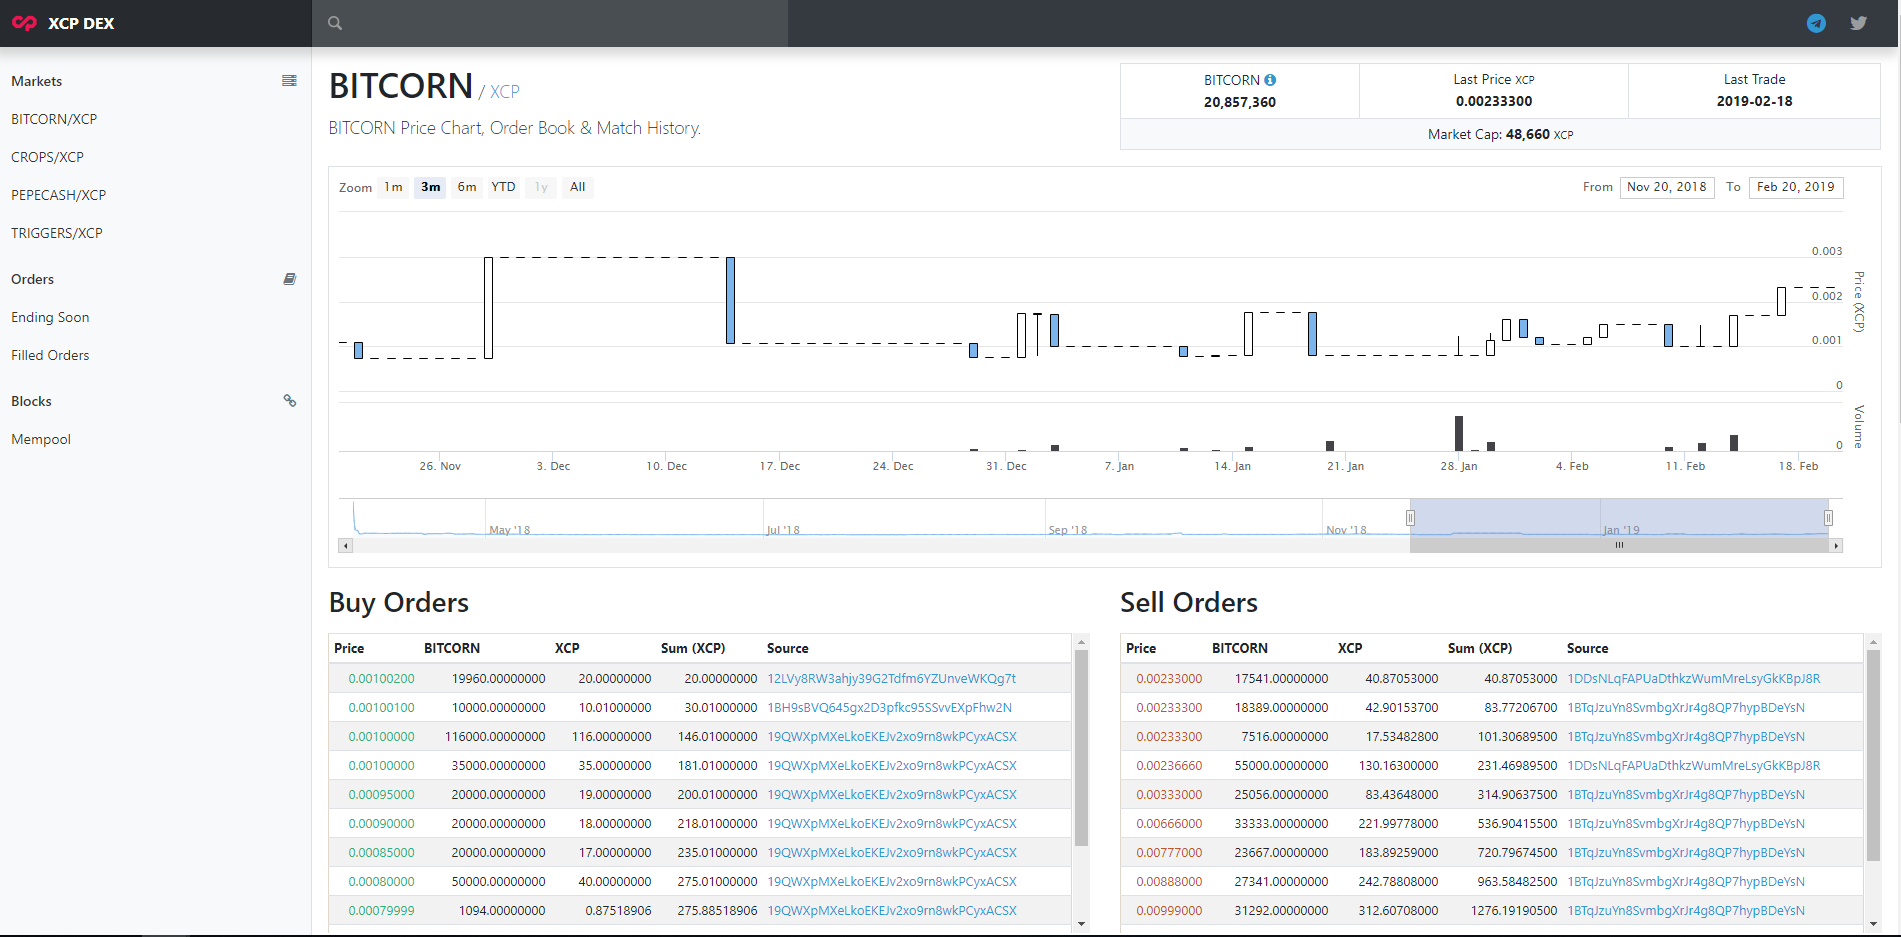Image resolution: width=1901 pixels, height=937 pixels.
Task: Click BITCORN supply 20,857,360
Action: [1239, 102]
